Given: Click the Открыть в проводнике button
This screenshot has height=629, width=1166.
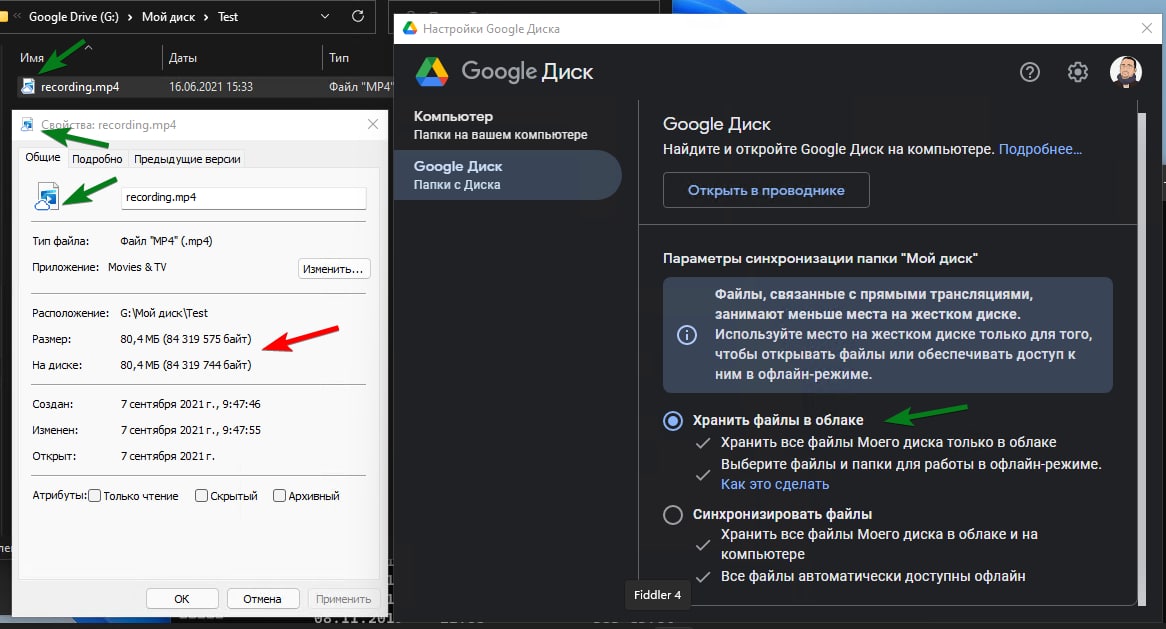Looking at the screenshot, I should pyautogui.click(x=766, y=190).
